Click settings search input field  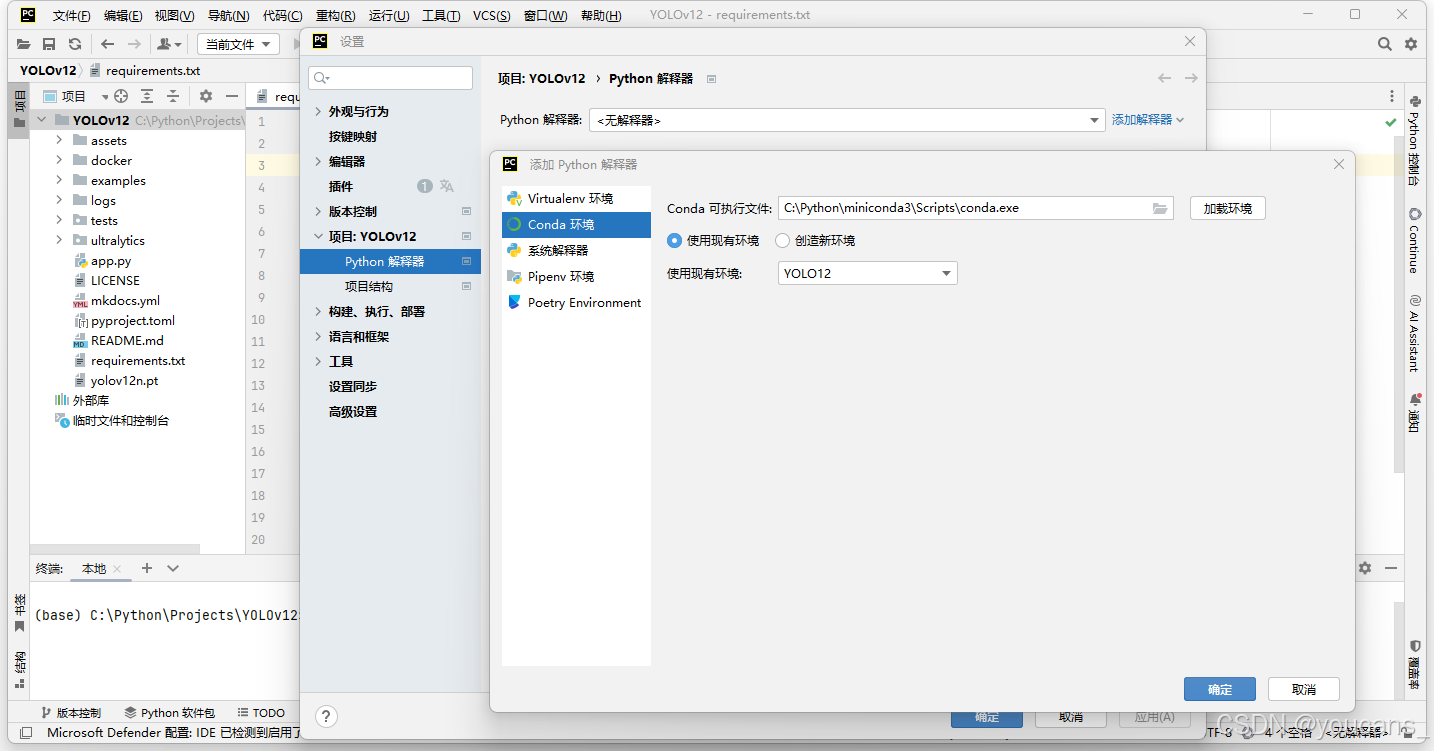[x=390, y=78]
